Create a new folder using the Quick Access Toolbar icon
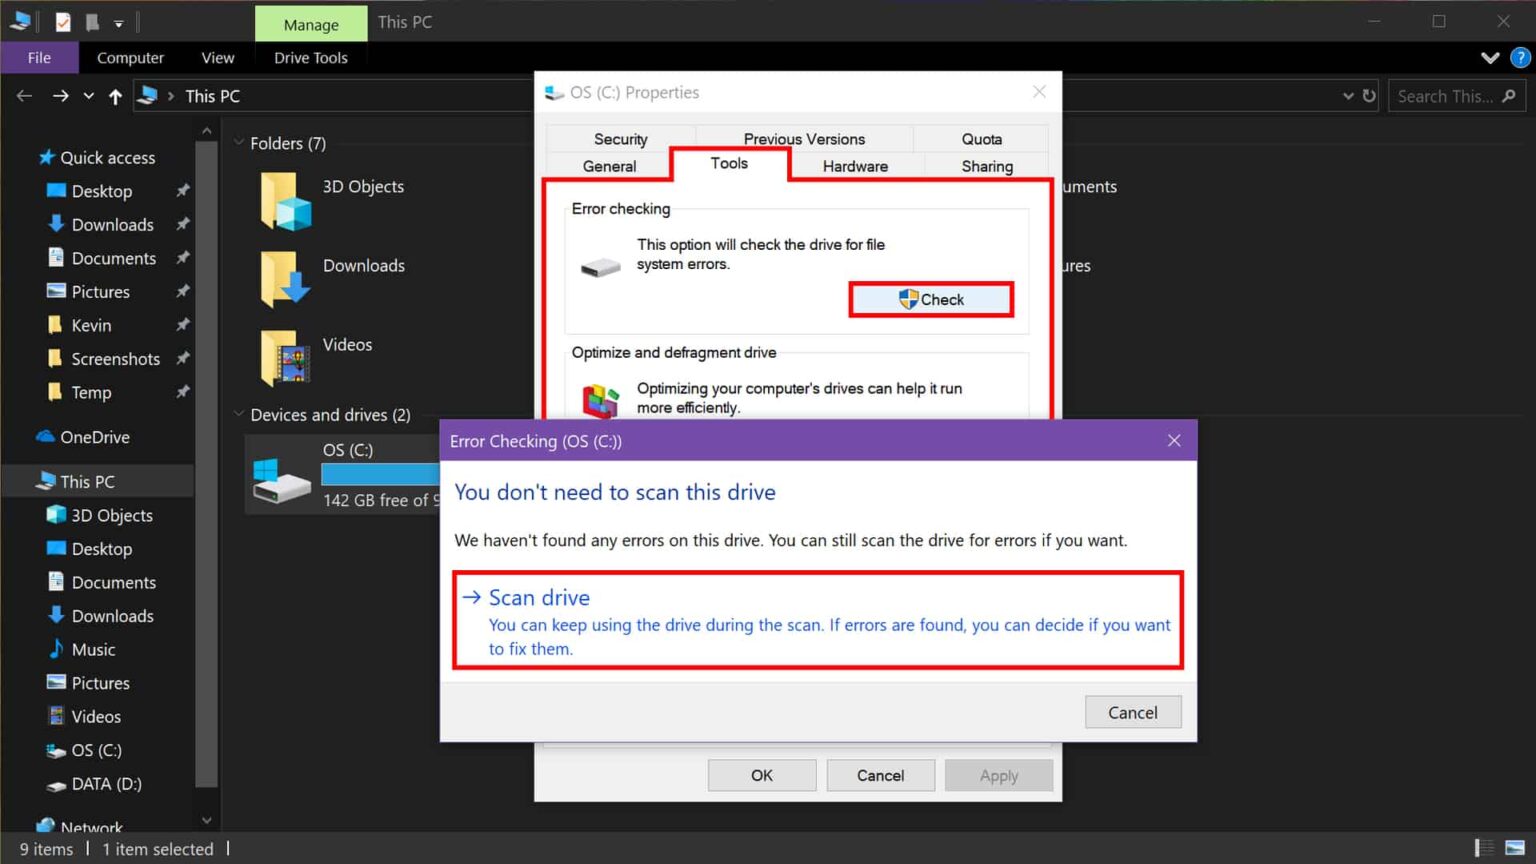This screenshot has width=1536, height=864. pos(91,21)
